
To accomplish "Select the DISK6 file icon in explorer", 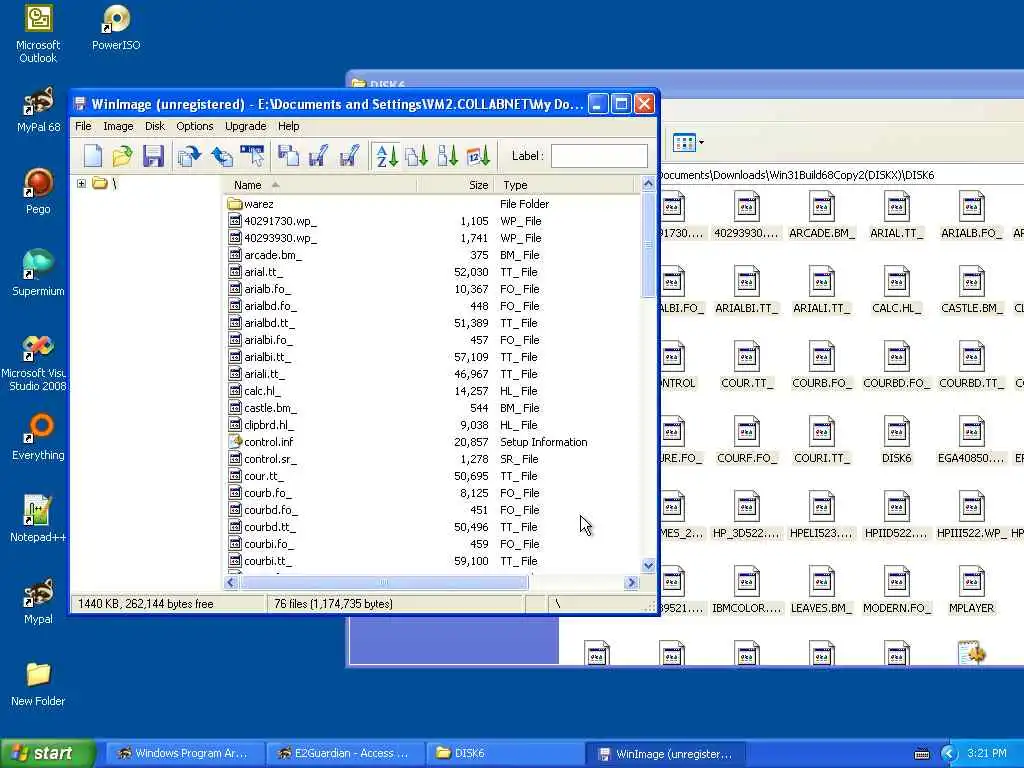I will (x=897, y=440).
